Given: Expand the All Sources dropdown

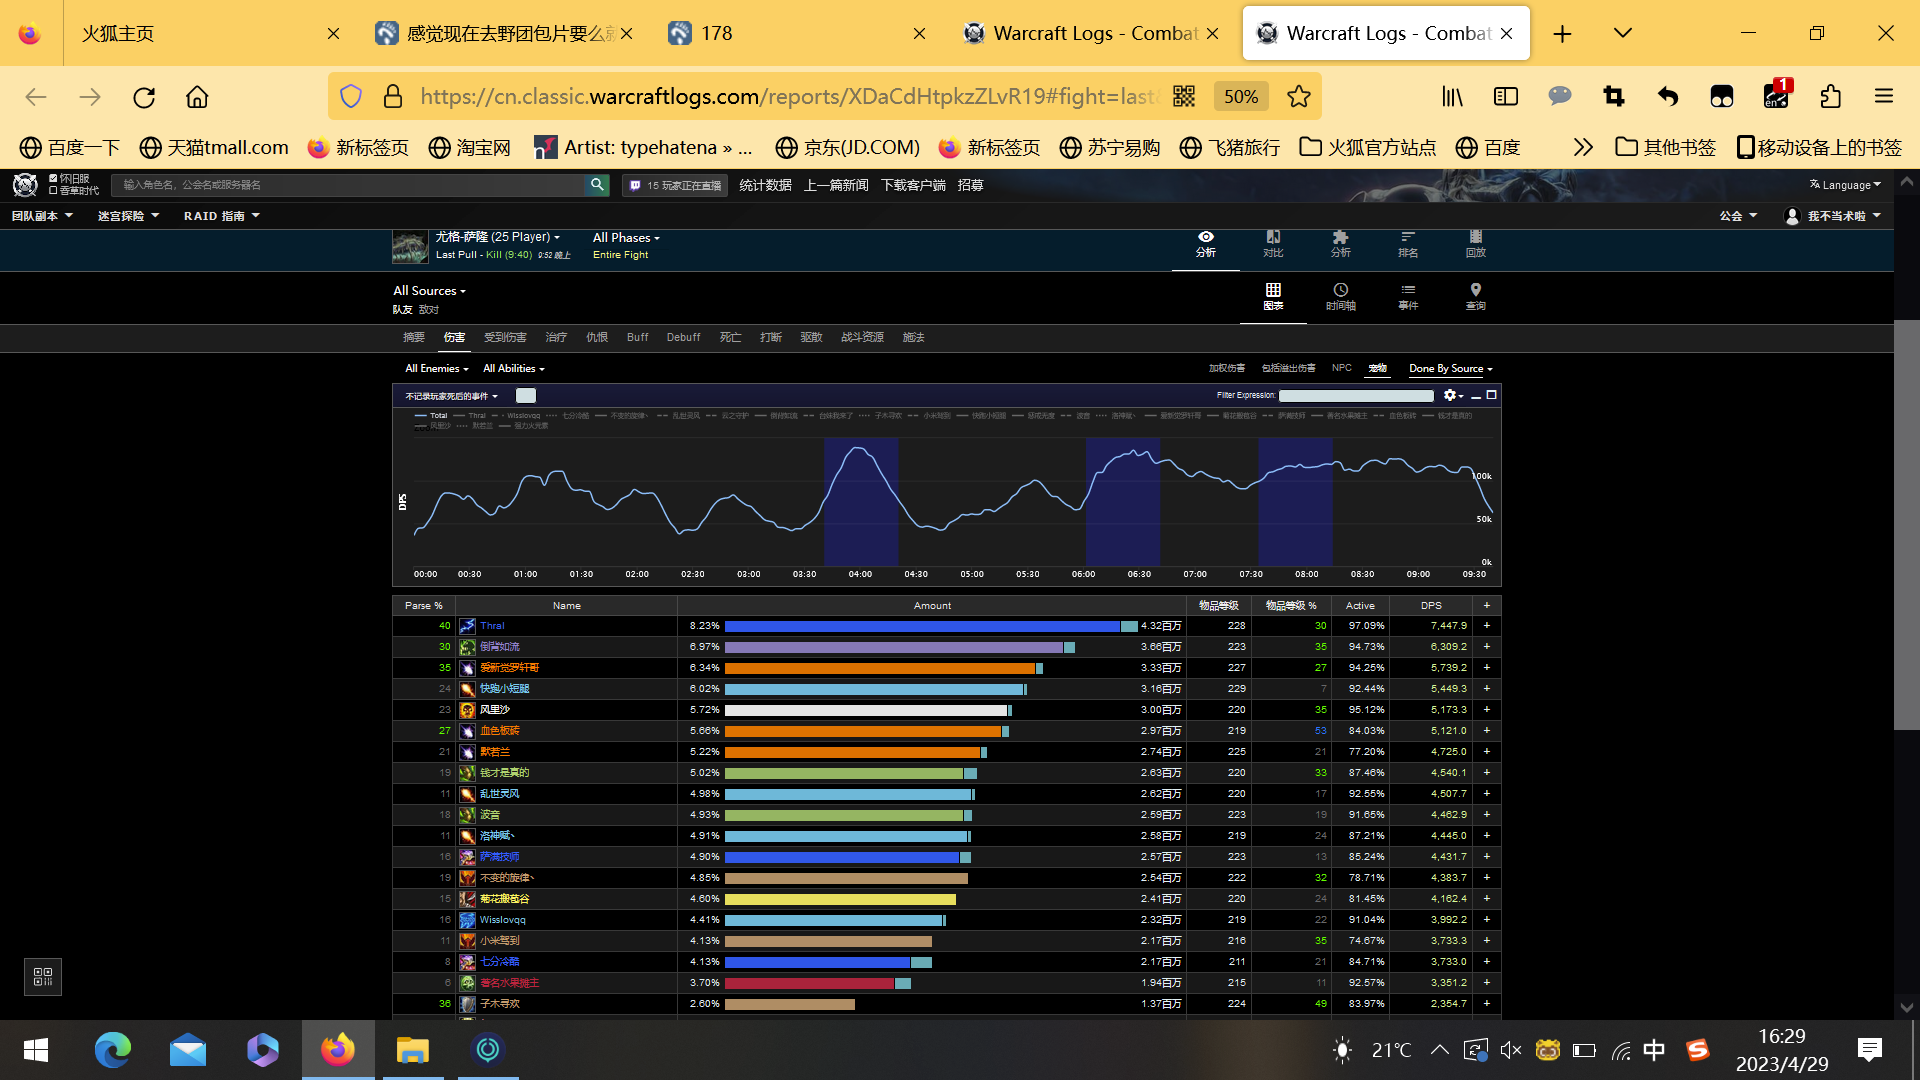Looking at the screenshot, I should point(429,291).
